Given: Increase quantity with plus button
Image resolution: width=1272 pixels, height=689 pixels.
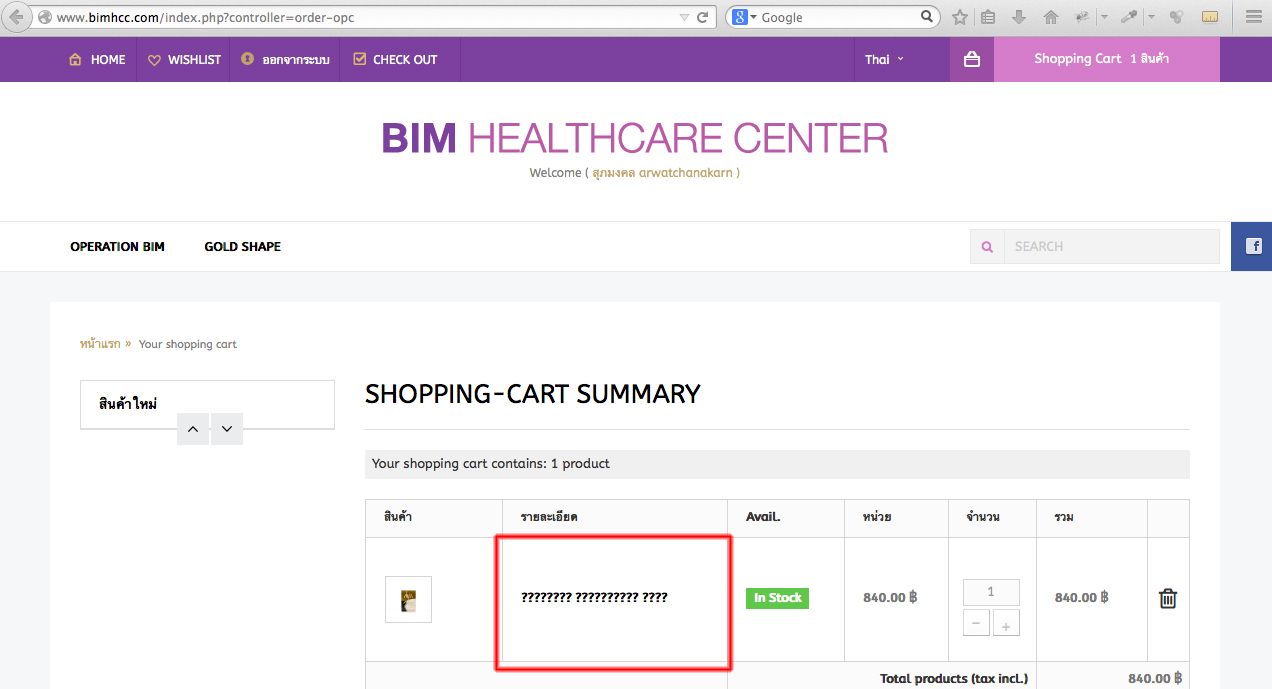Looking at the screenshot, I should point(1006,622).
